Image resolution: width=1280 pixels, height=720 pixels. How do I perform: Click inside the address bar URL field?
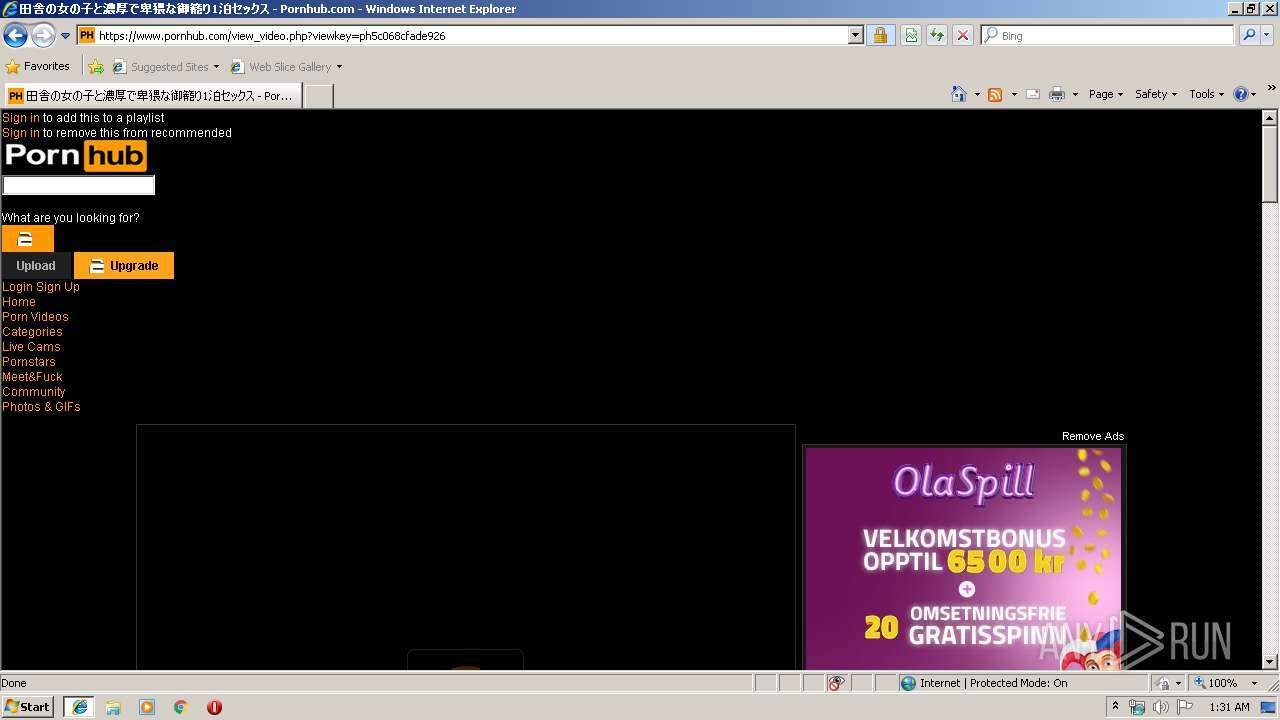click(x=472, y=35)
